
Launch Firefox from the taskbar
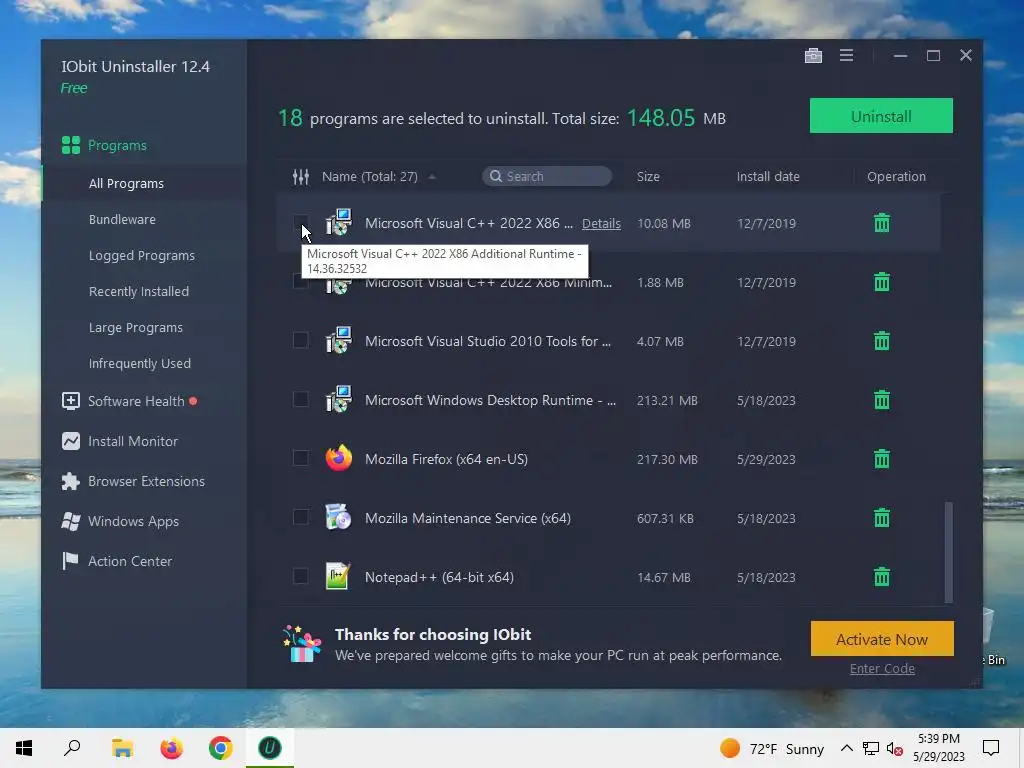pyautogui.click(x=172, y=748)
